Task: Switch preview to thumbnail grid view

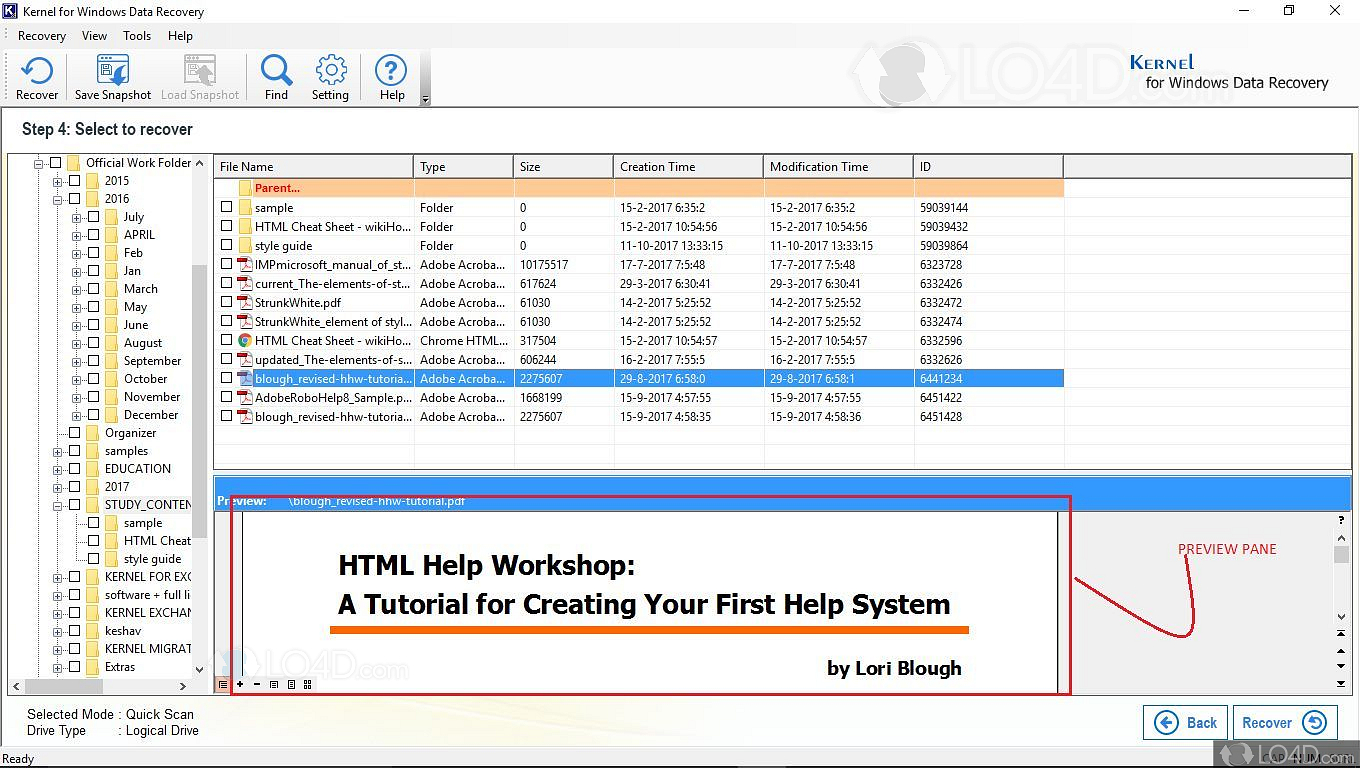Action: click(307, 684)
